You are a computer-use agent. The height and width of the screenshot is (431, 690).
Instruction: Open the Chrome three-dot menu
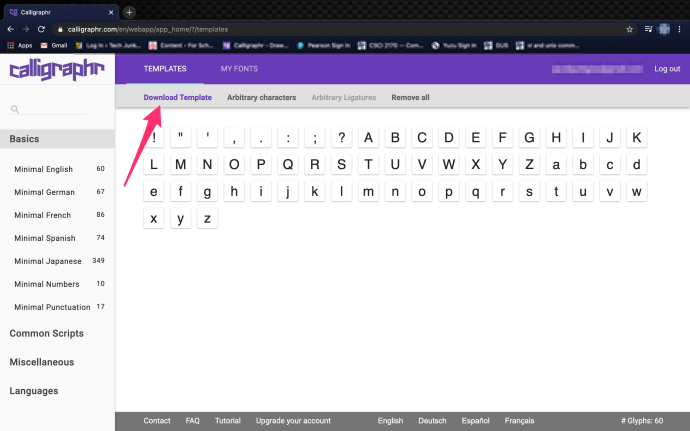point(679,29)
